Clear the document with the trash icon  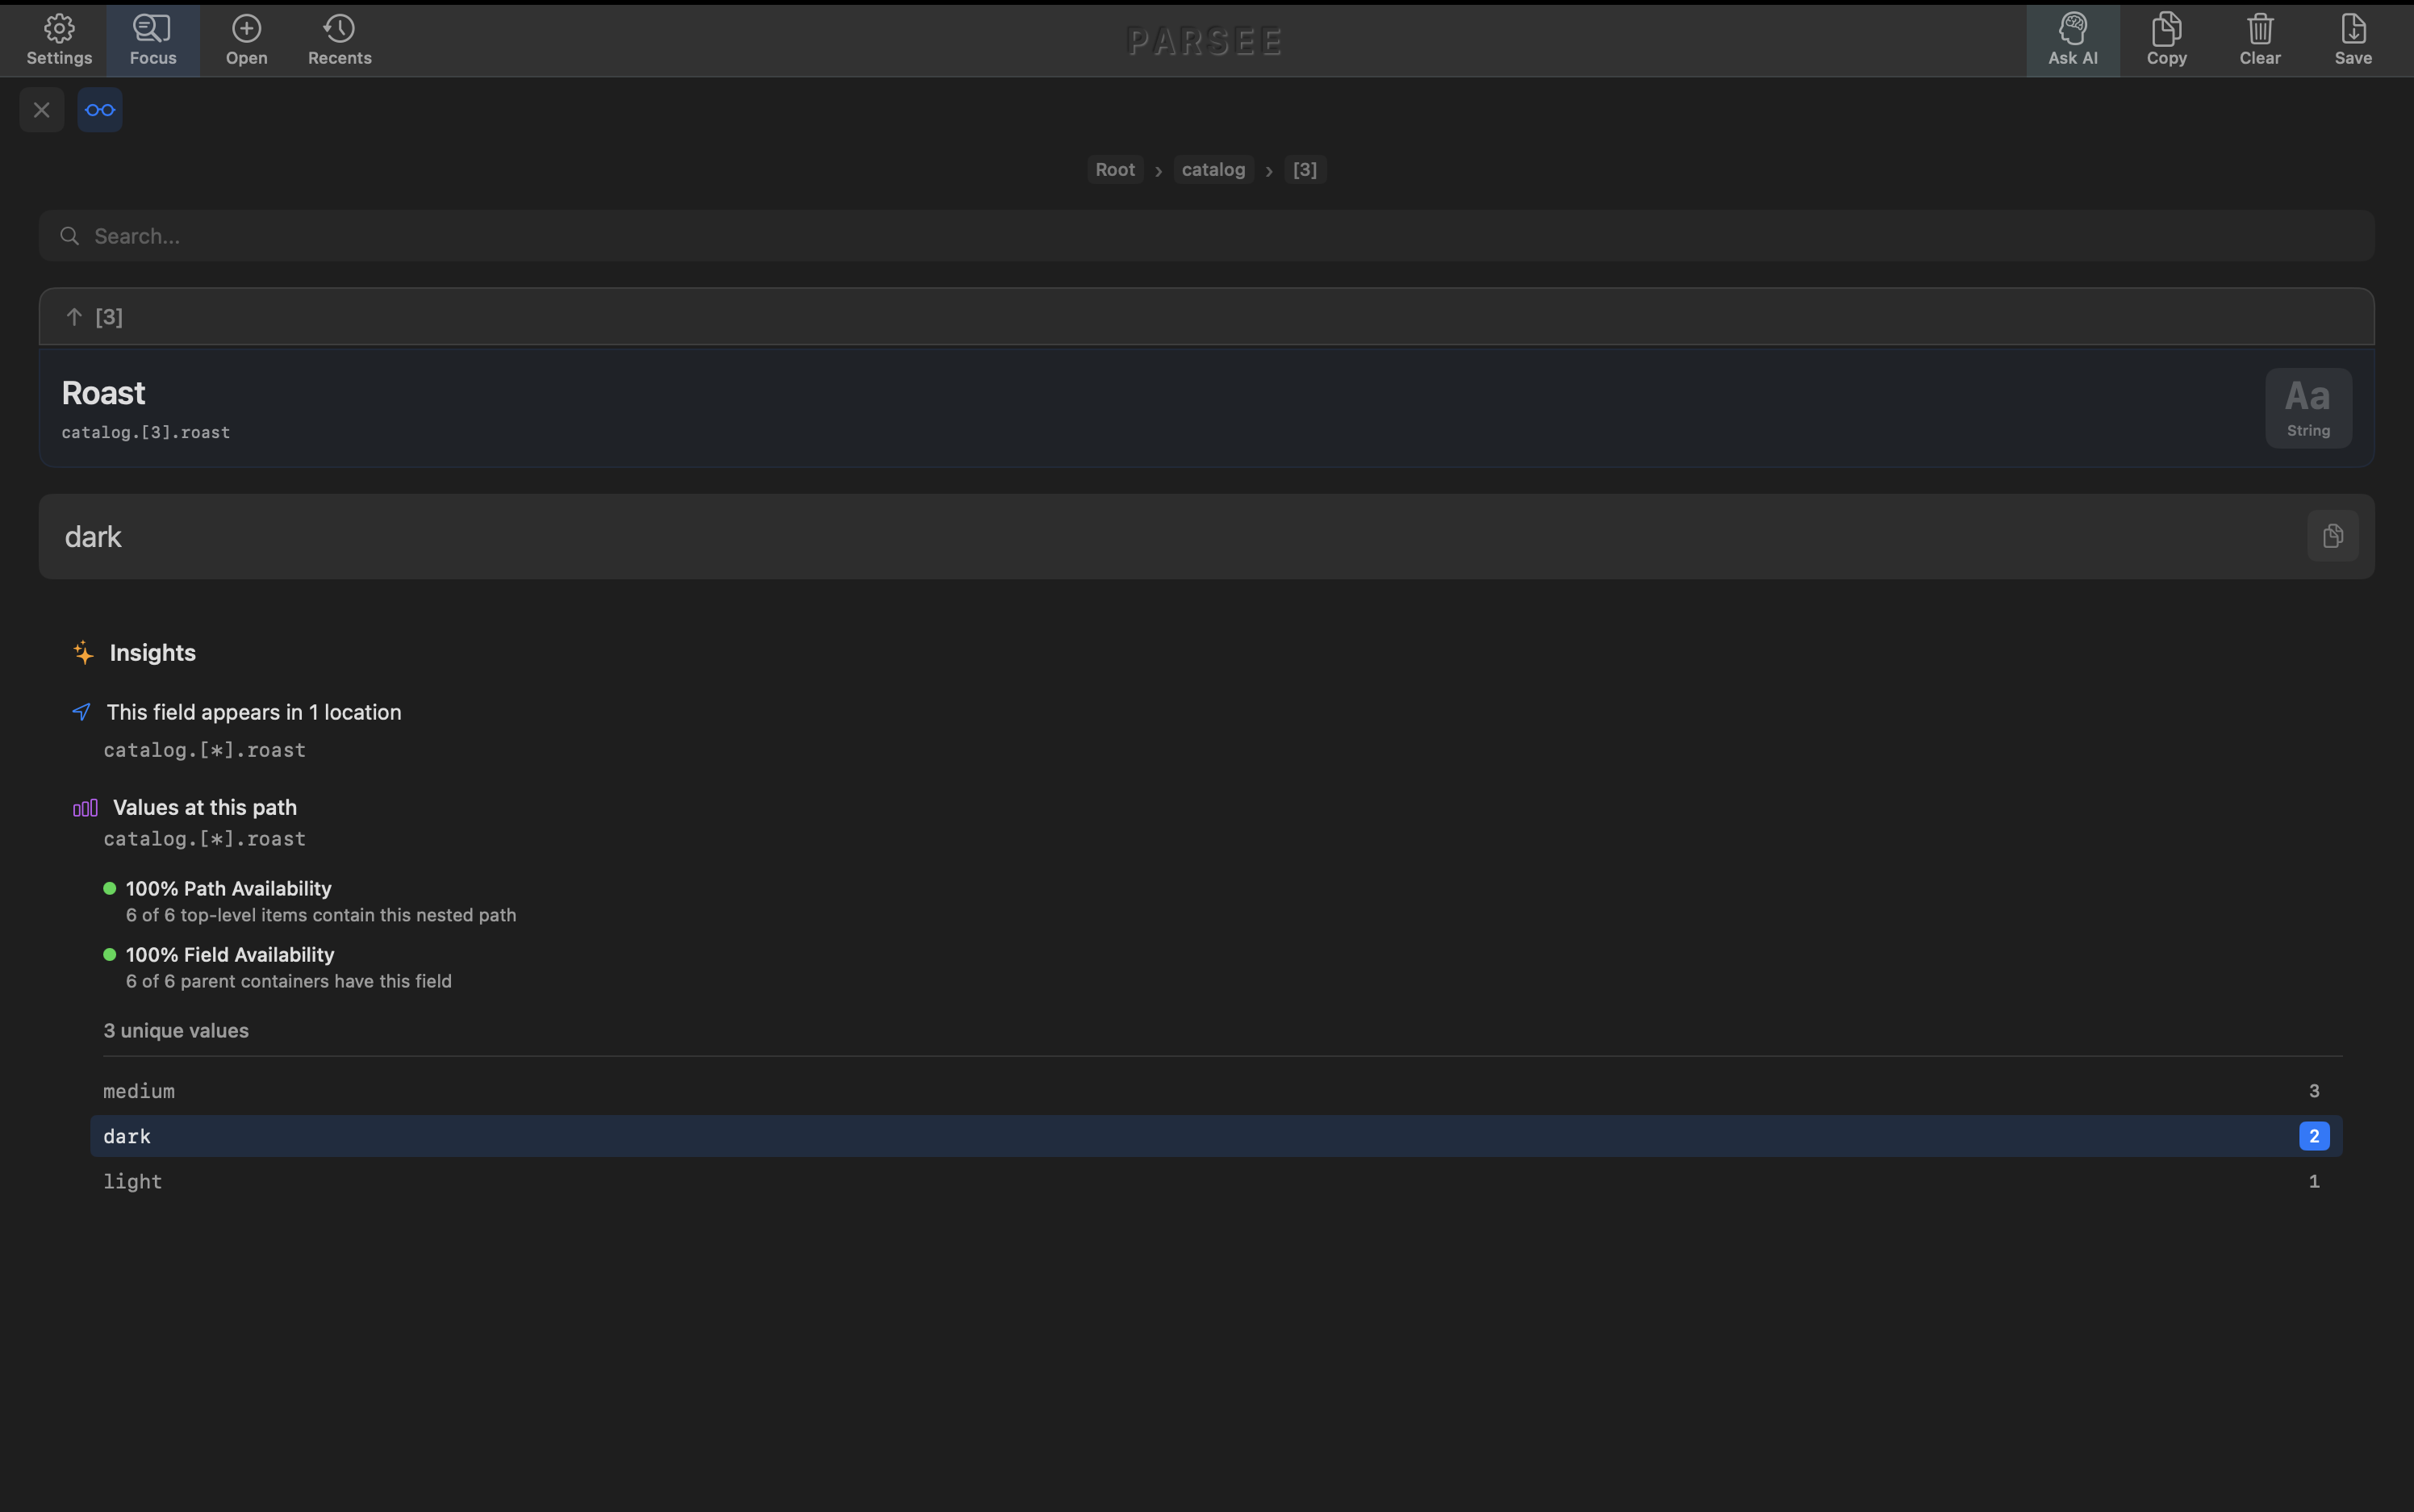(x=2260, y=41)
